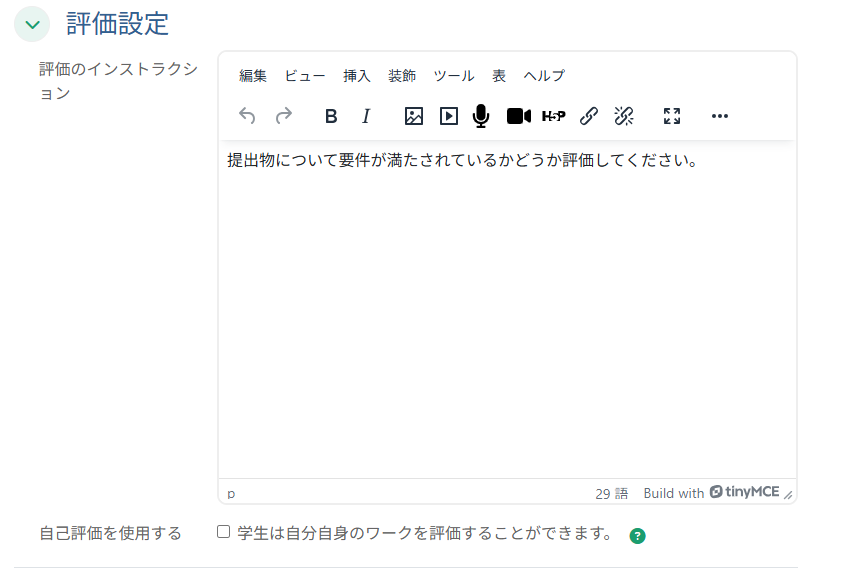The image size is (866, 570).
Task: Open the 挿入 menu
Action: (357, 76)
